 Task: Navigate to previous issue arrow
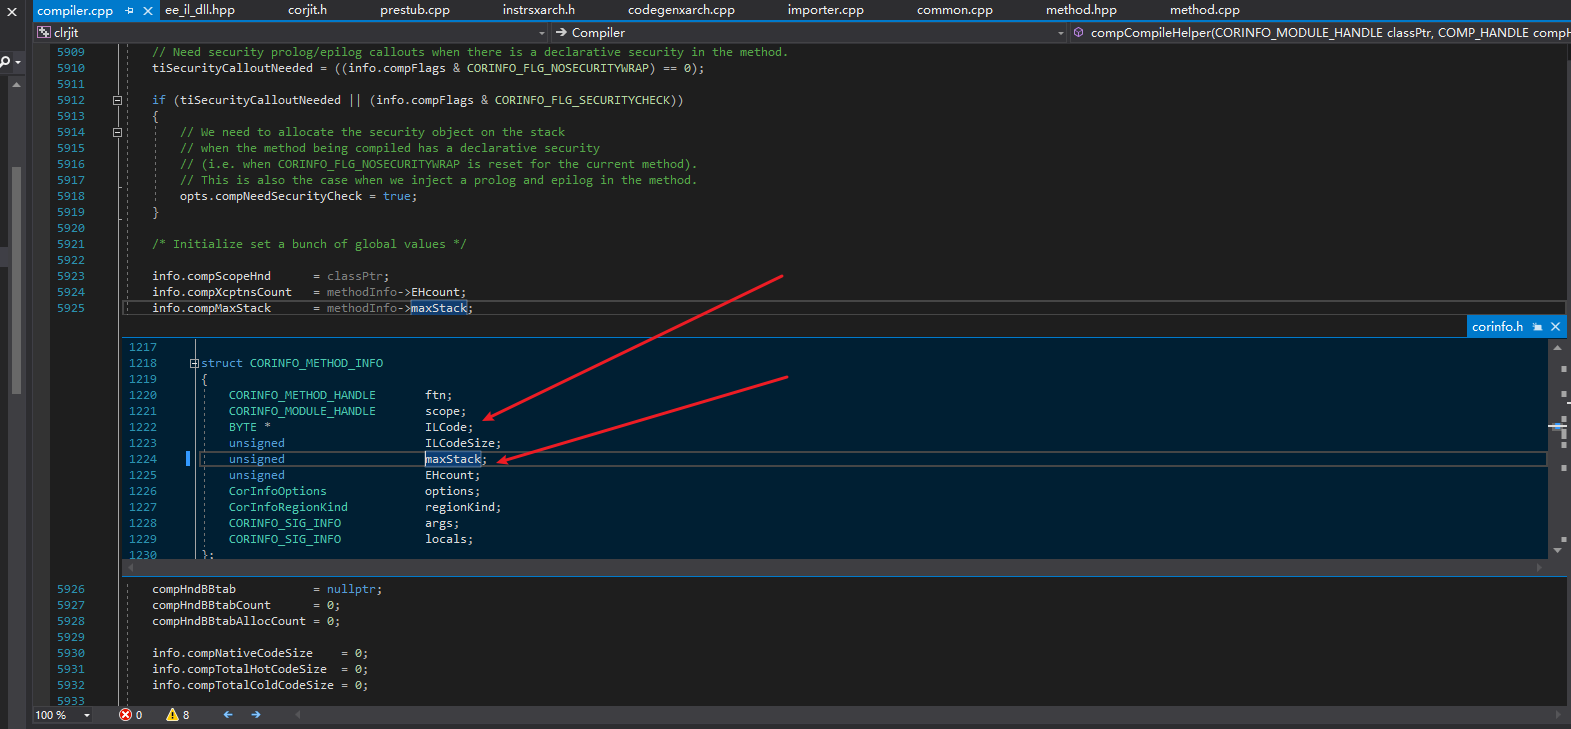coord(228,715)
